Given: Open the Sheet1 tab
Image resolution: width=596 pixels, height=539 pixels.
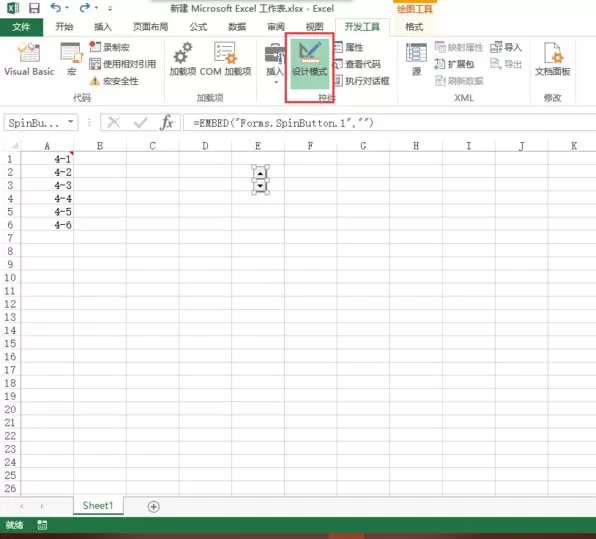Looking at the screenshot, I should coord(98,506).
